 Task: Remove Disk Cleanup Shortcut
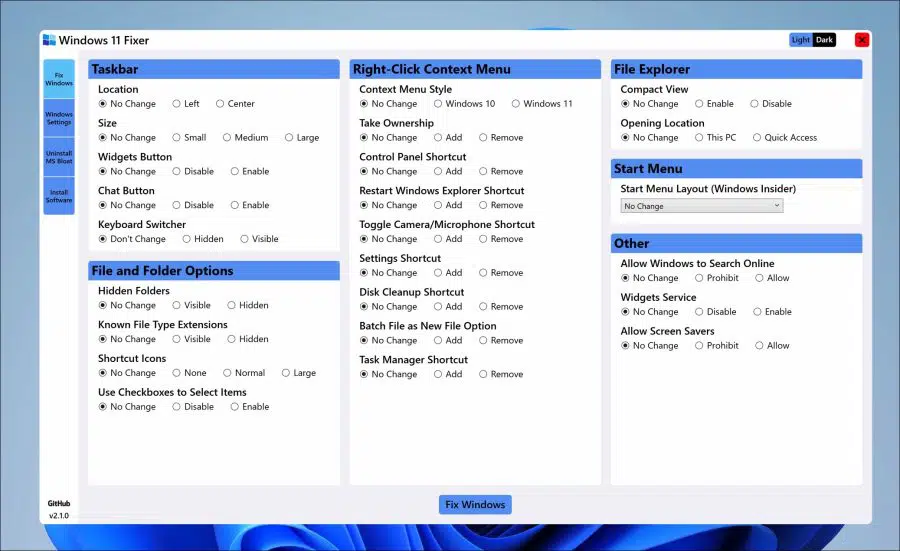501,307
